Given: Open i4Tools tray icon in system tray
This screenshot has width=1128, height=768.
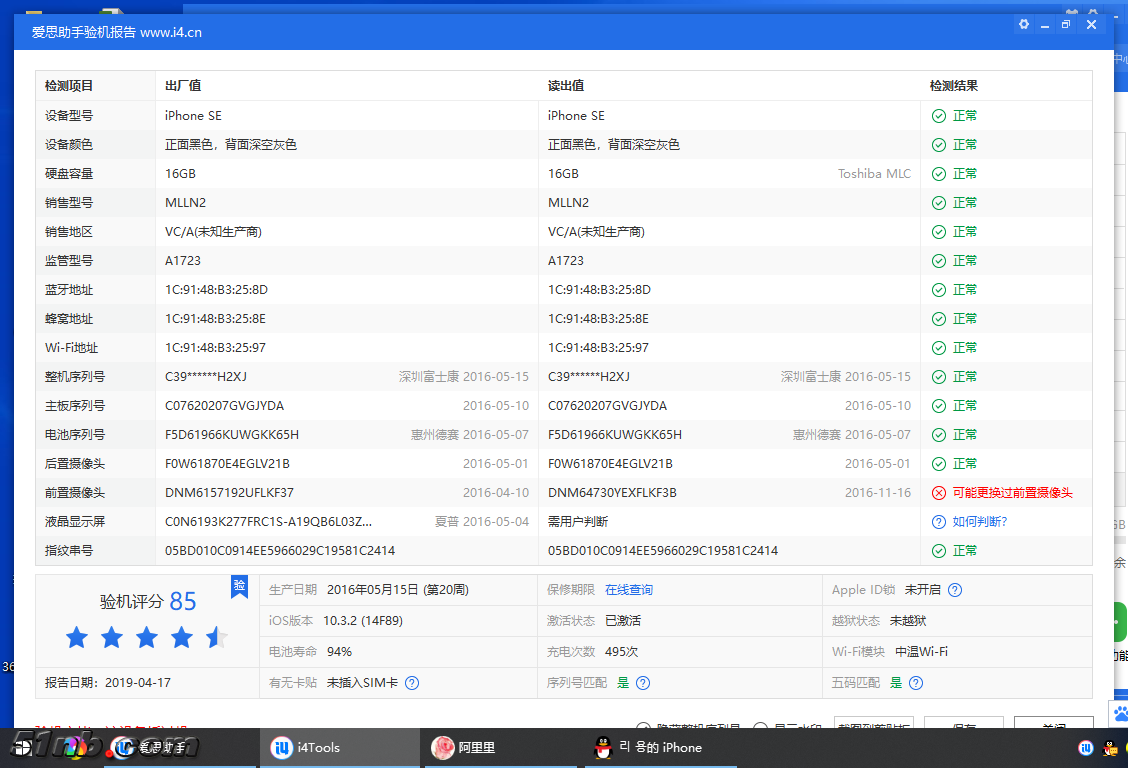Looking at the screenshot, I should [x=1086, y=747].
